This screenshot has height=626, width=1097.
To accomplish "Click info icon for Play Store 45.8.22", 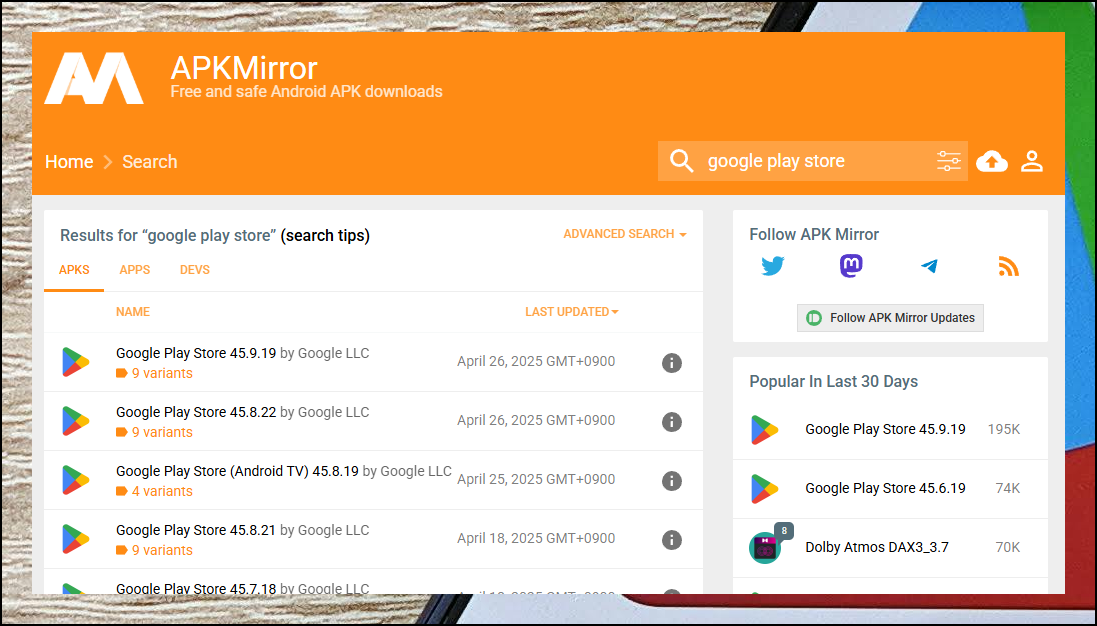I will [x=672, y=422].
